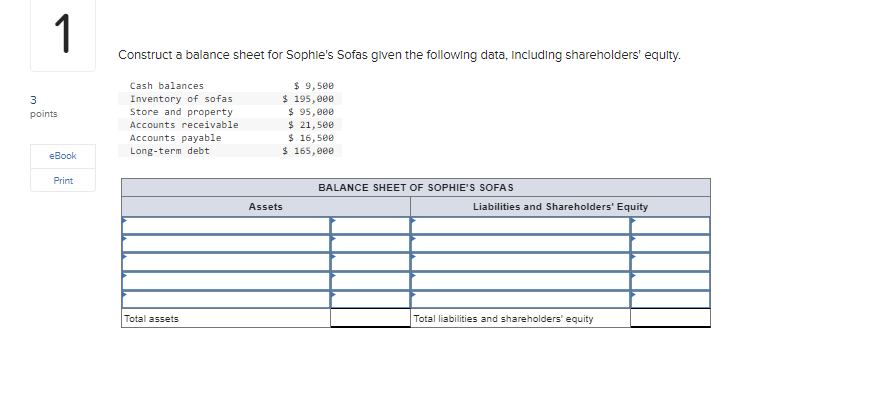
Task: Select first row asset name dropdown
Action: pyautogui.click(x=226, y=226)
